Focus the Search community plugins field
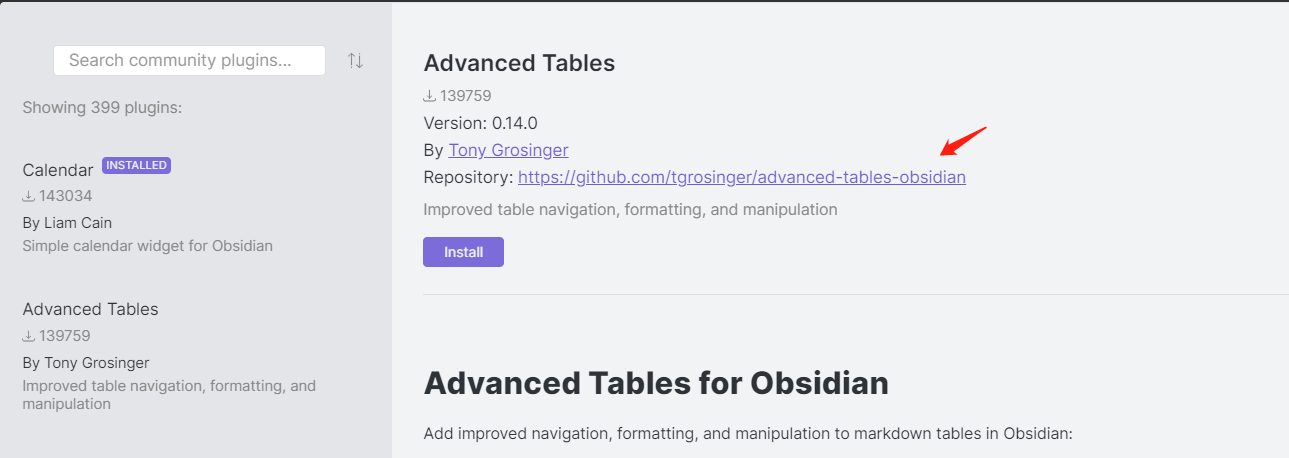The height and width of the screenshot is (458, 1289). [x=189, y=60]
